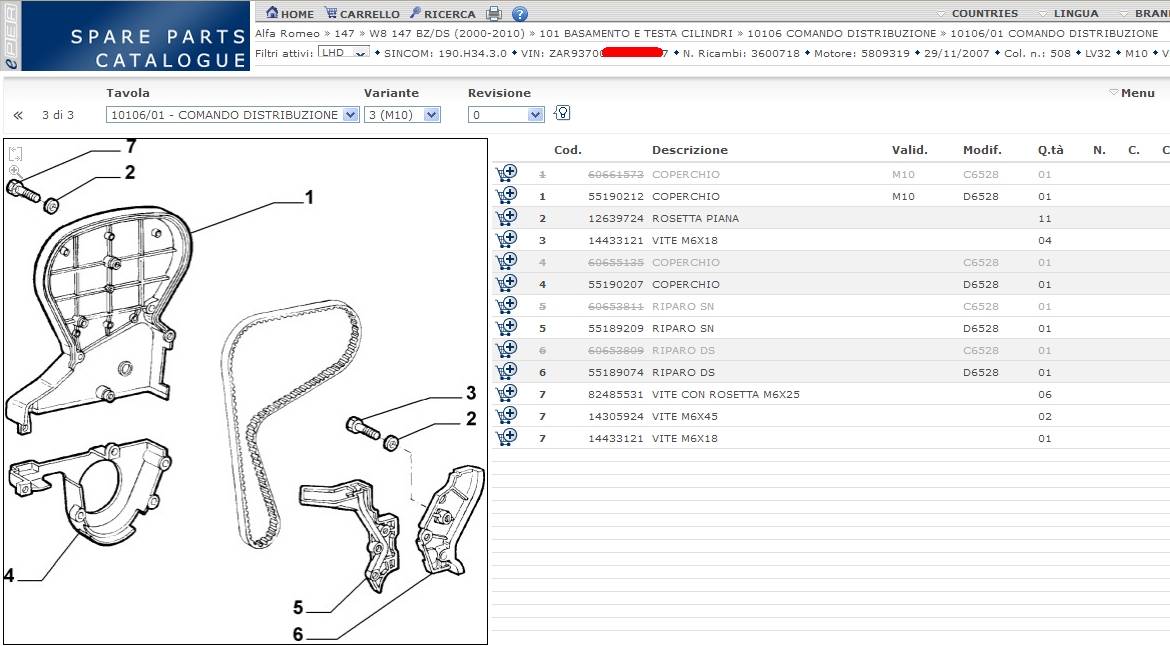Click modification code D6528 for RIPARO DS
1170x646 pixels.
coord(980,372)
